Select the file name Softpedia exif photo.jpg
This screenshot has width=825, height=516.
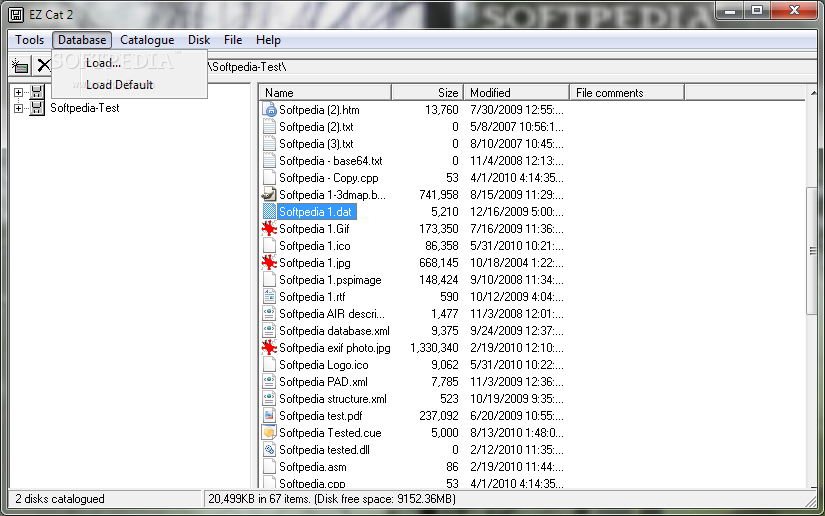335,348
